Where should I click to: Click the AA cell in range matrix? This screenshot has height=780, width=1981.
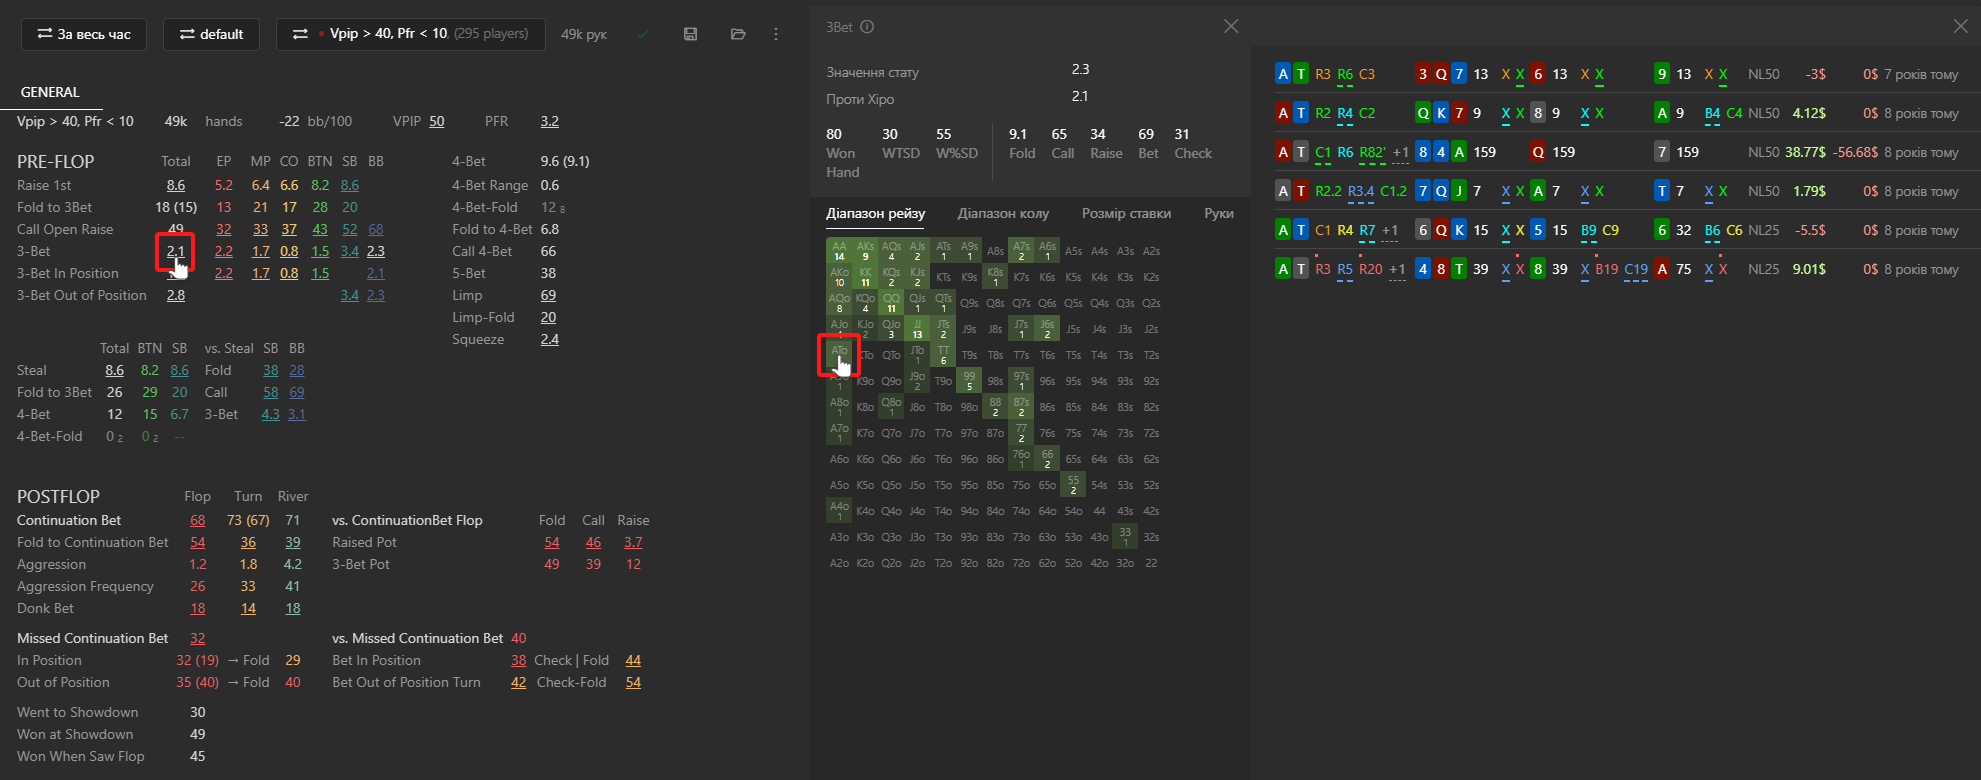tap(839, 251)
